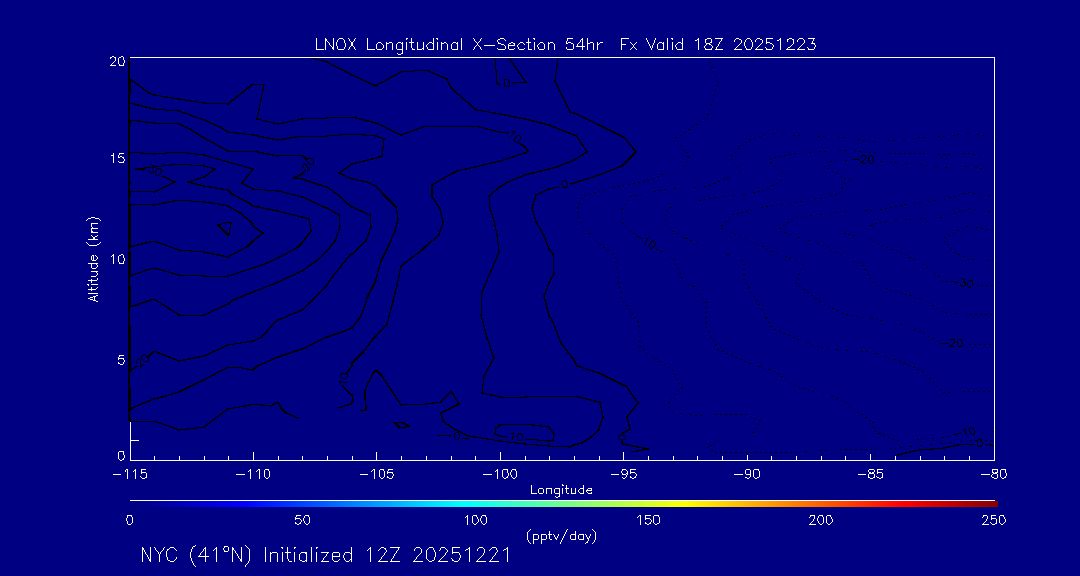Select the 250 label under the color bar
The image size is (1080, 576).
pos(993,520)
